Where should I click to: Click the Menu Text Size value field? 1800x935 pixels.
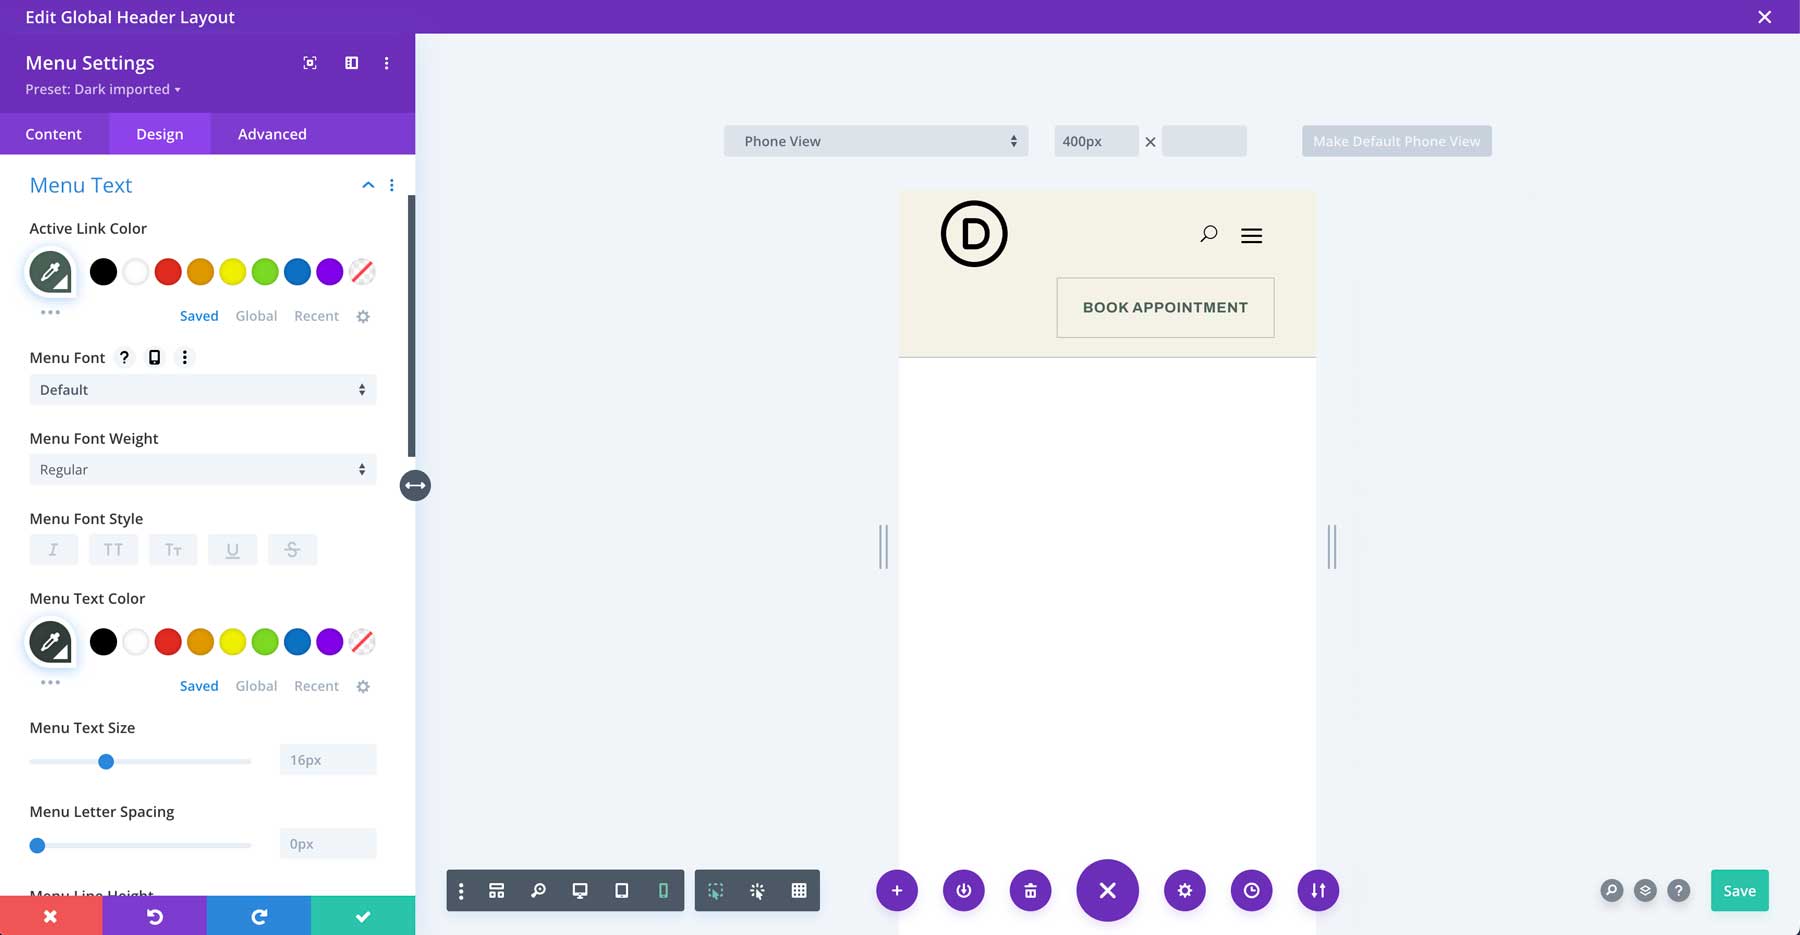click(328, 759)
